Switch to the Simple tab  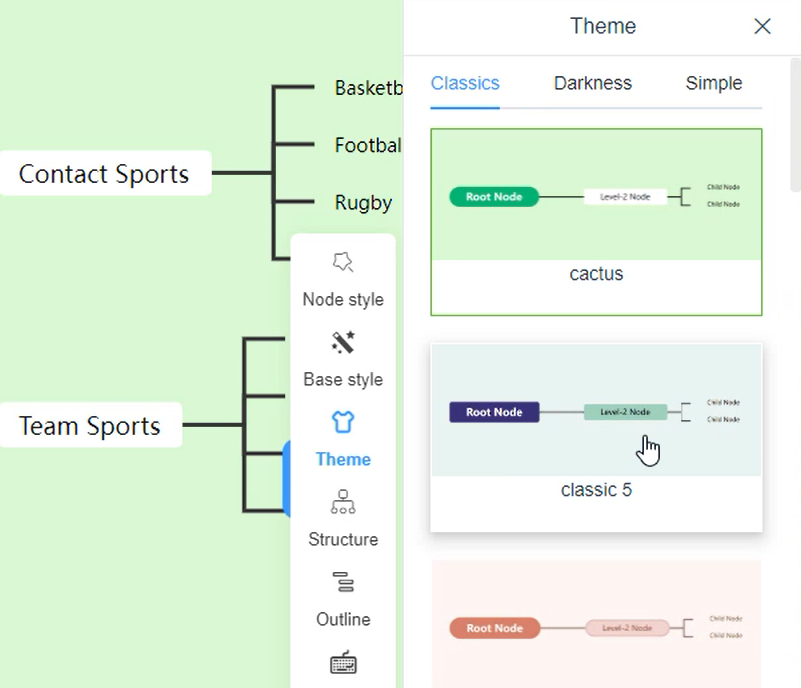pos(714,84)
